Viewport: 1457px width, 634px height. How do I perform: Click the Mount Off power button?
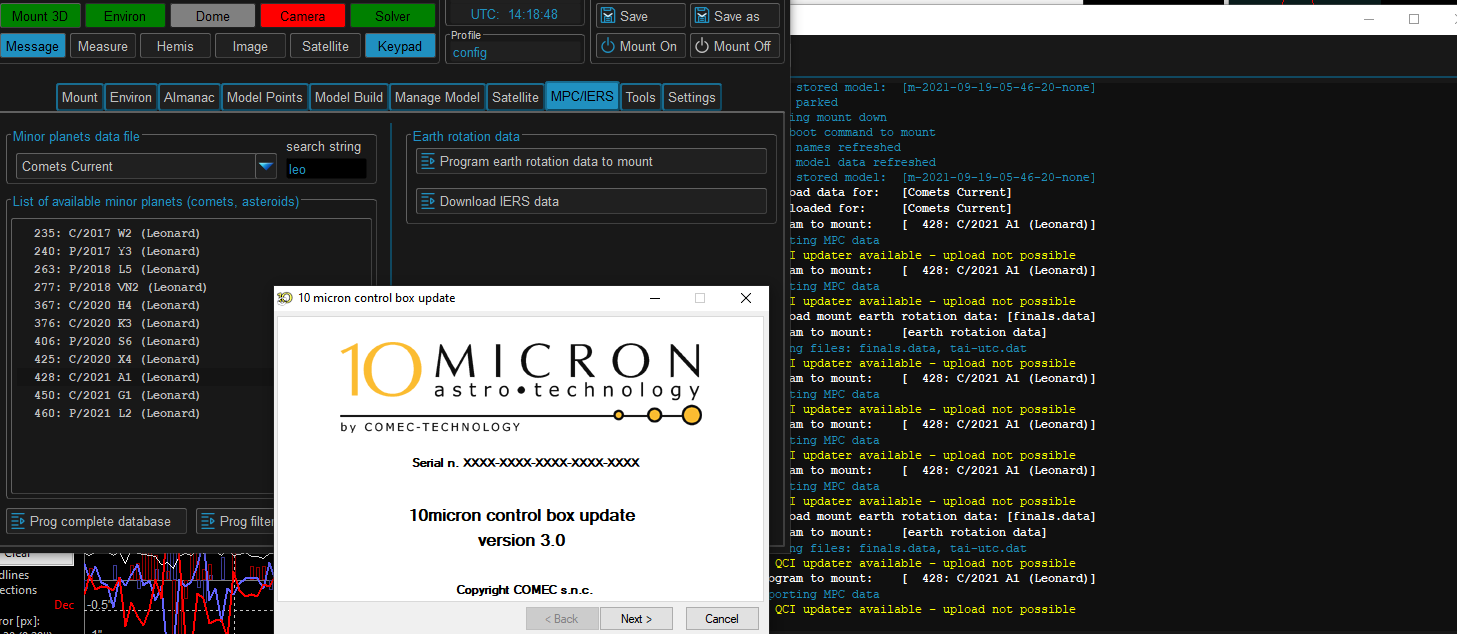coord(735,46)
